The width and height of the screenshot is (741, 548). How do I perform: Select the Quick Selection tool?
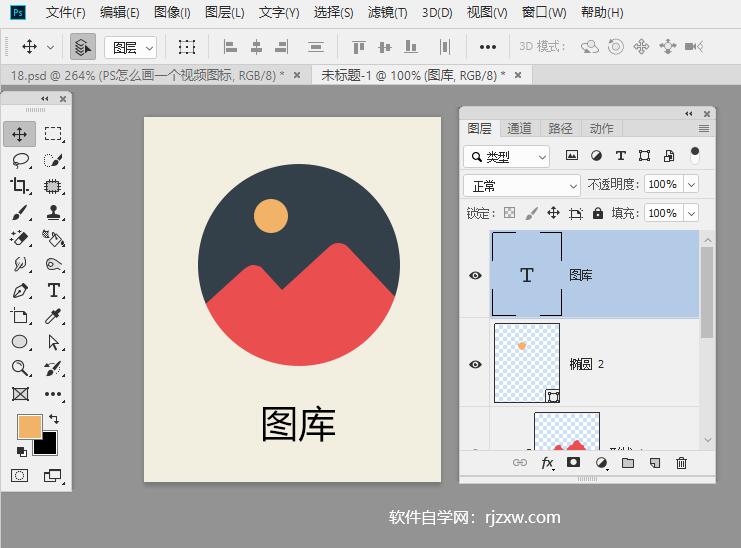(53, 160)
